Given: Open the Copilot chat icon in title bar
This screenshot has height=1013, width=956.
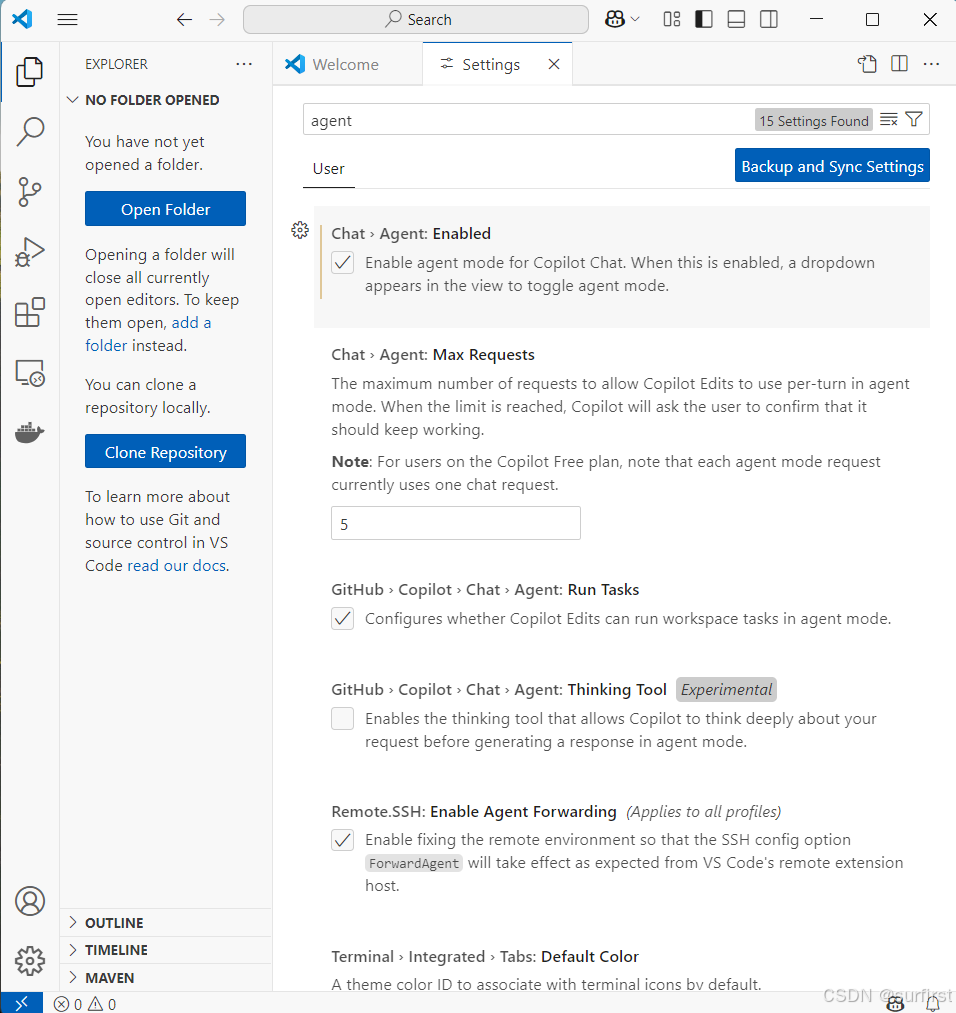Looking at the screenshot, I should [614, 19].
